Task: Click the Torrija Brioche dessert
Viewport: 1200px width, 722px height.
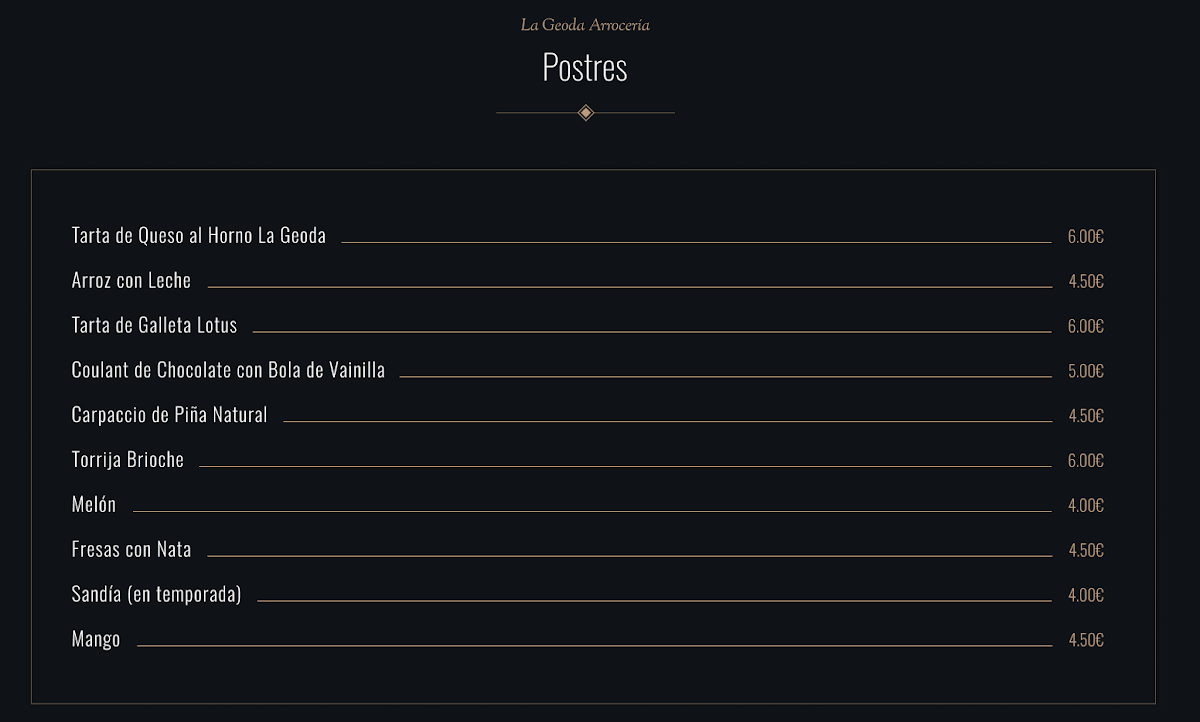Action: point(128,460)
